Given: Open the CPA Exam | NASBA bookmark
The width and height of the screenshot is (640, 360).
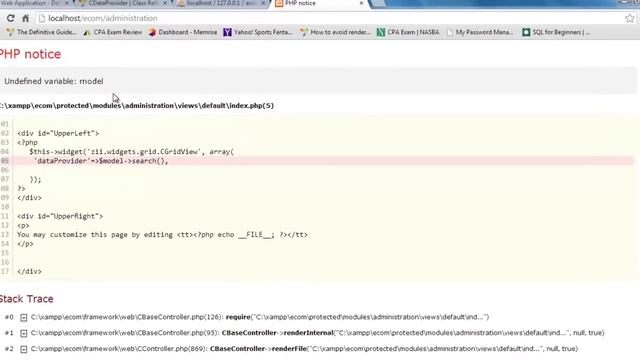Looking at the screenshot, I should click(x=408, y=32).
